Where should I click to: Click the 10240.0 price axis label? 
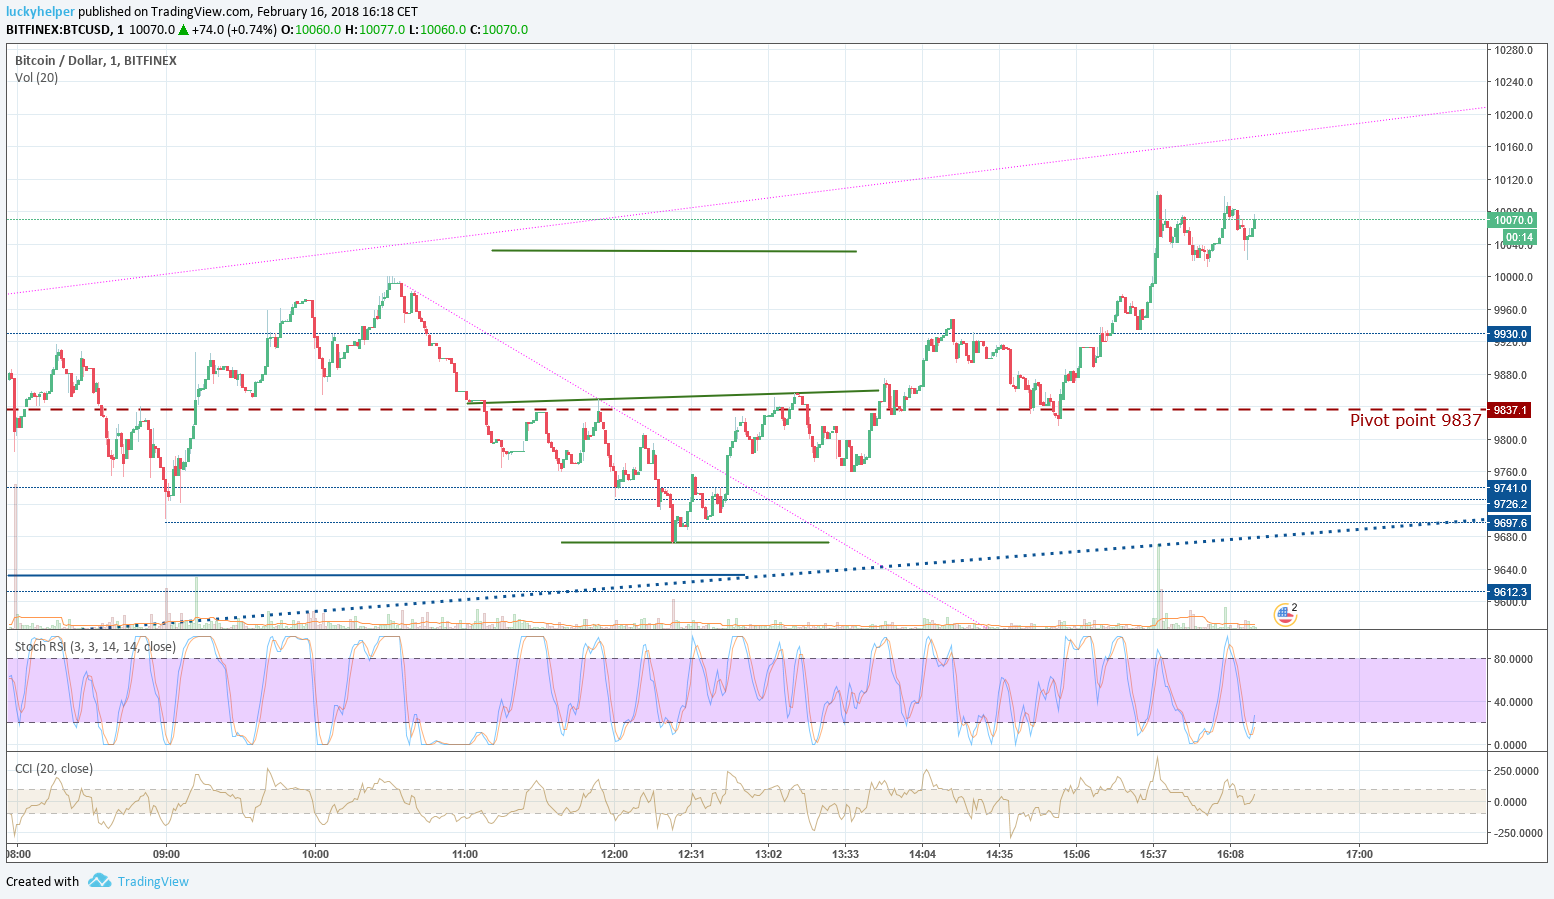pos(1514,82)
